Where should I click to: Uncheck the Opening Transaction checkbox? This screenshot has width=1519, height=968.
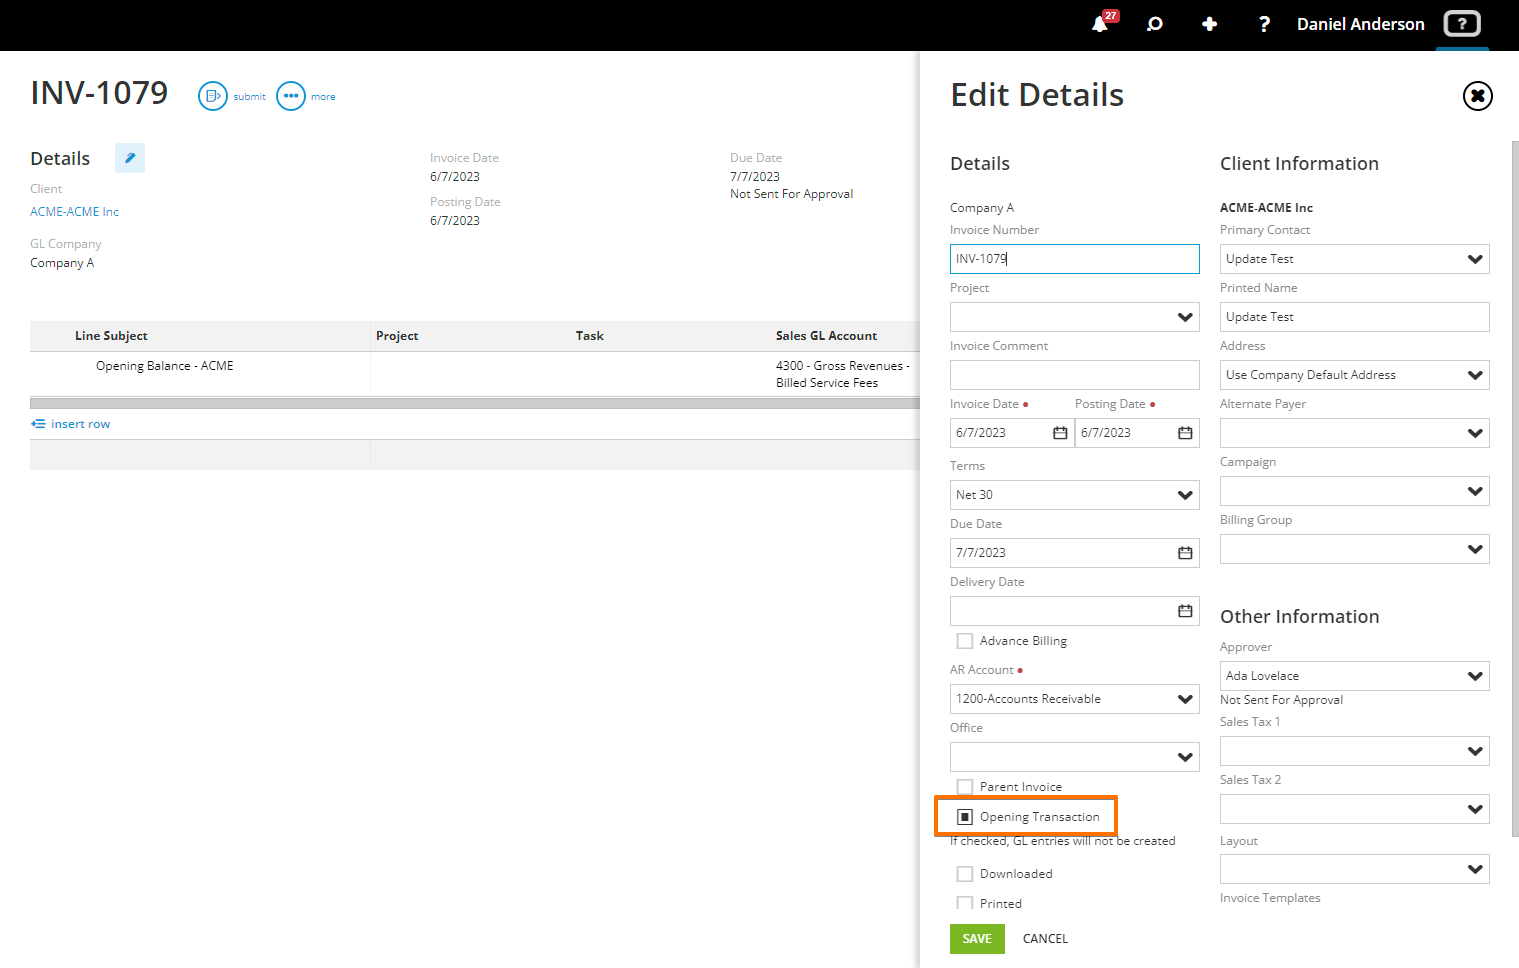(965, 817)
